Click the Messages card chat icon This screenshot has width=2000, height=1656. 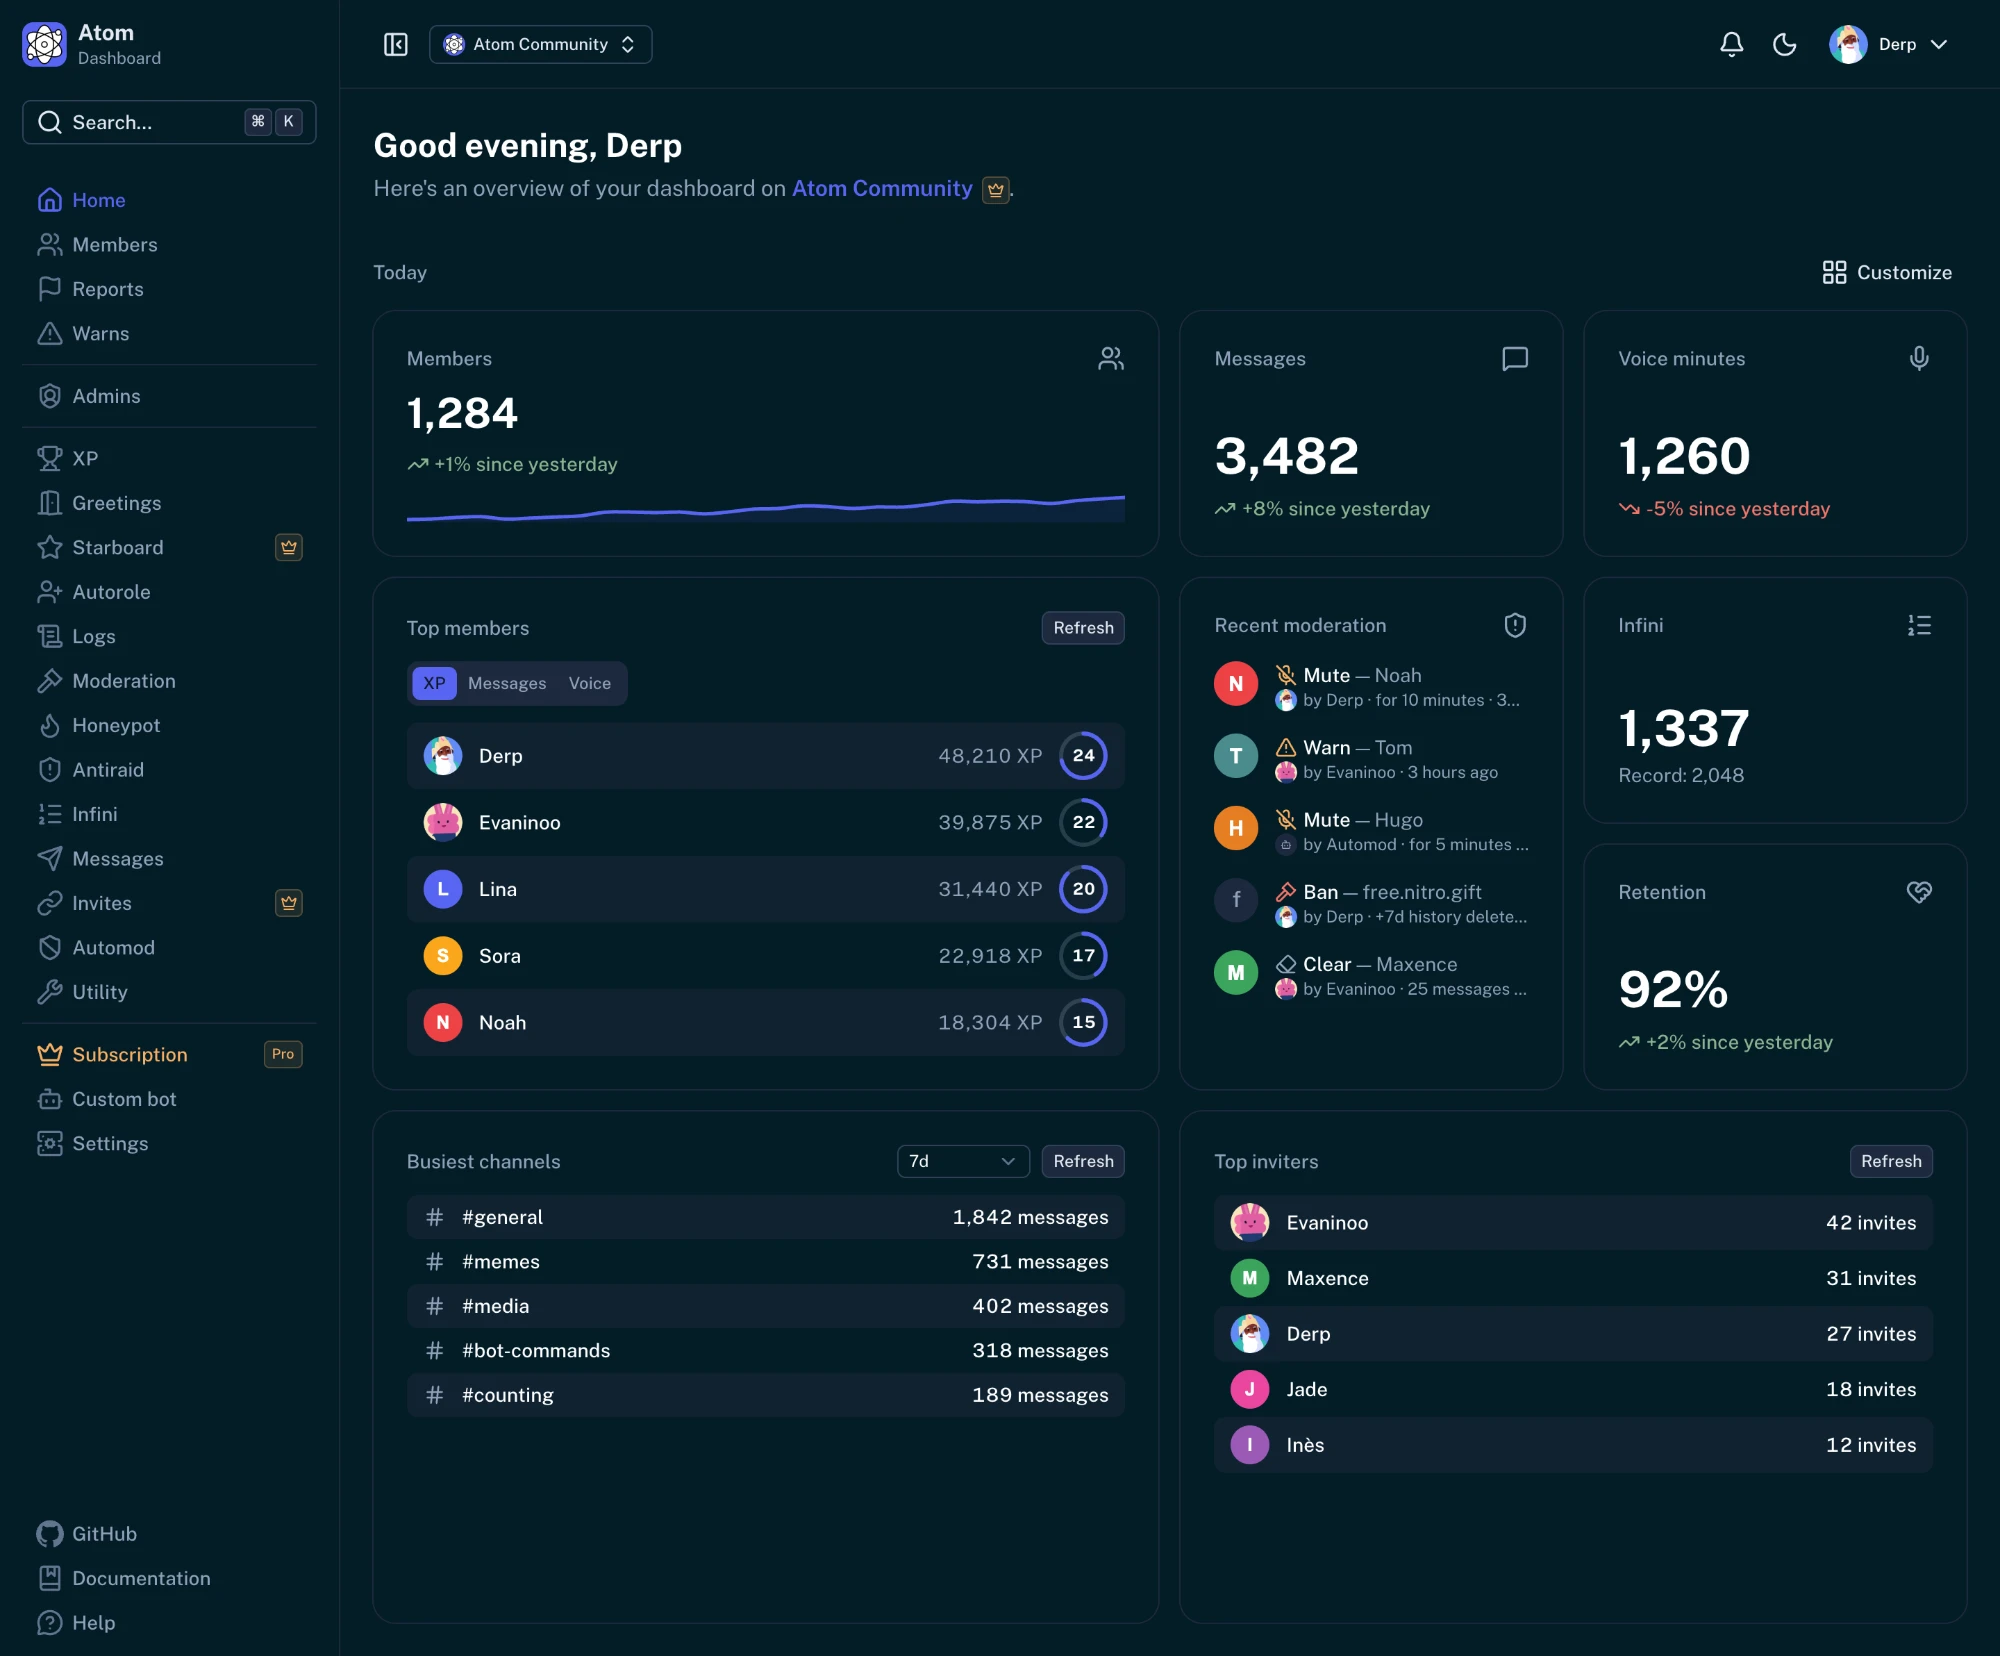click(x=1515, y=358)
